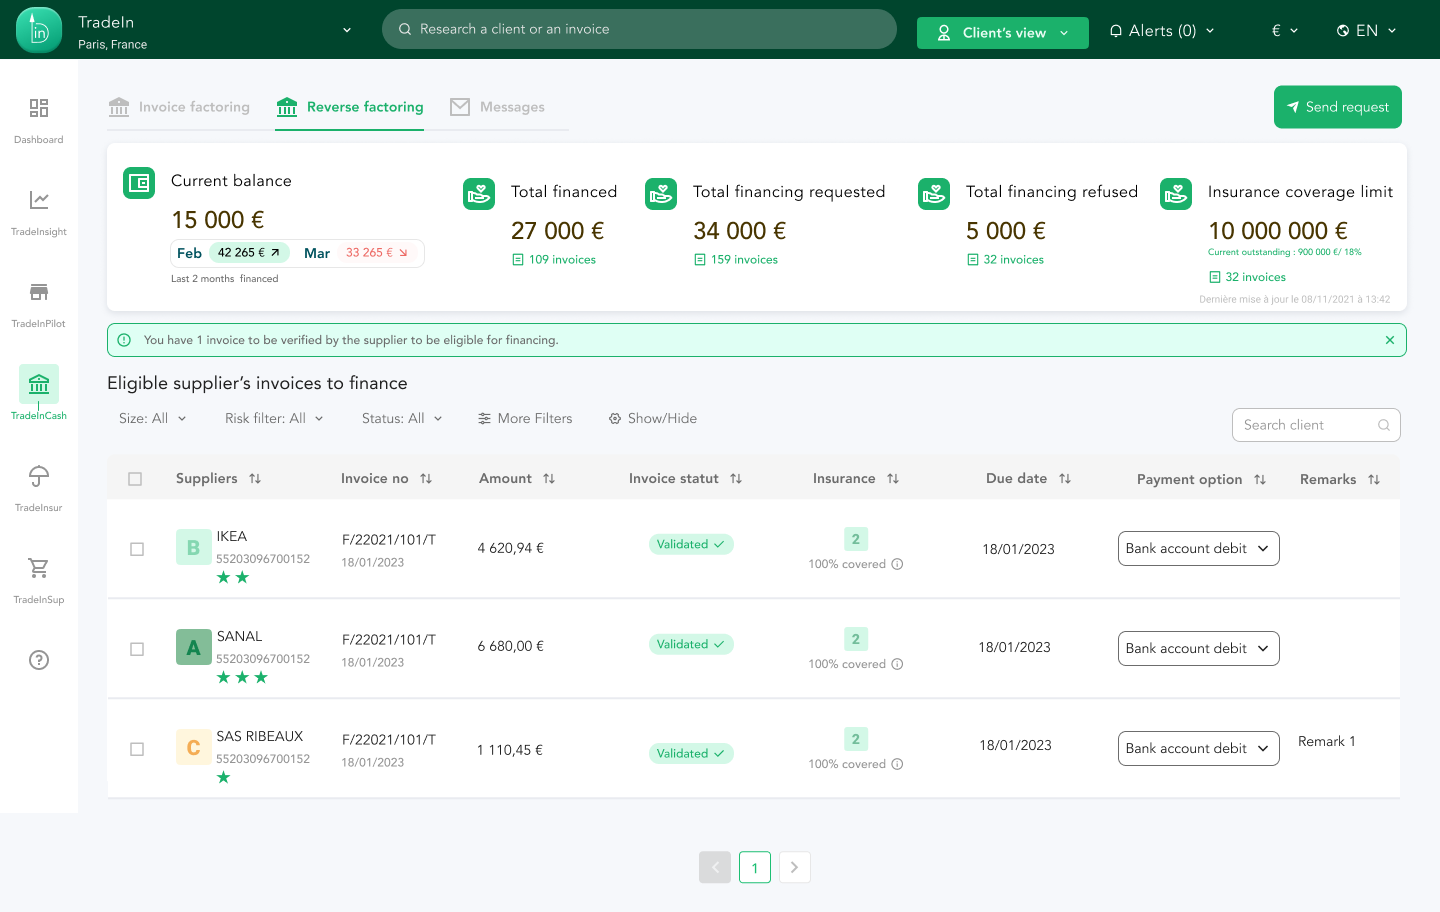Tick the SANAL invoice checkbox

[137, 649]
